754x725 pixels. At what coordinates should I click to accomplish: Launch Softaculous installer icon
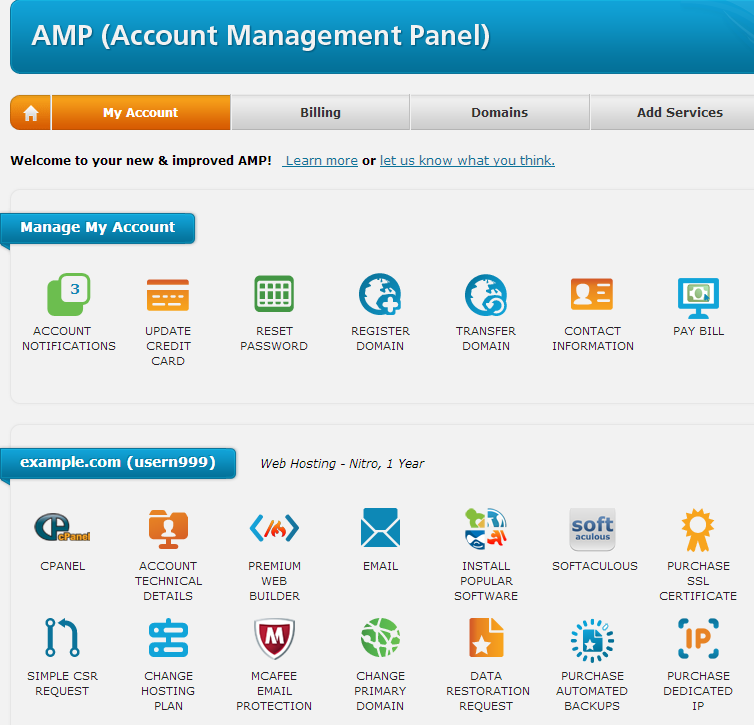coord(593,529)
